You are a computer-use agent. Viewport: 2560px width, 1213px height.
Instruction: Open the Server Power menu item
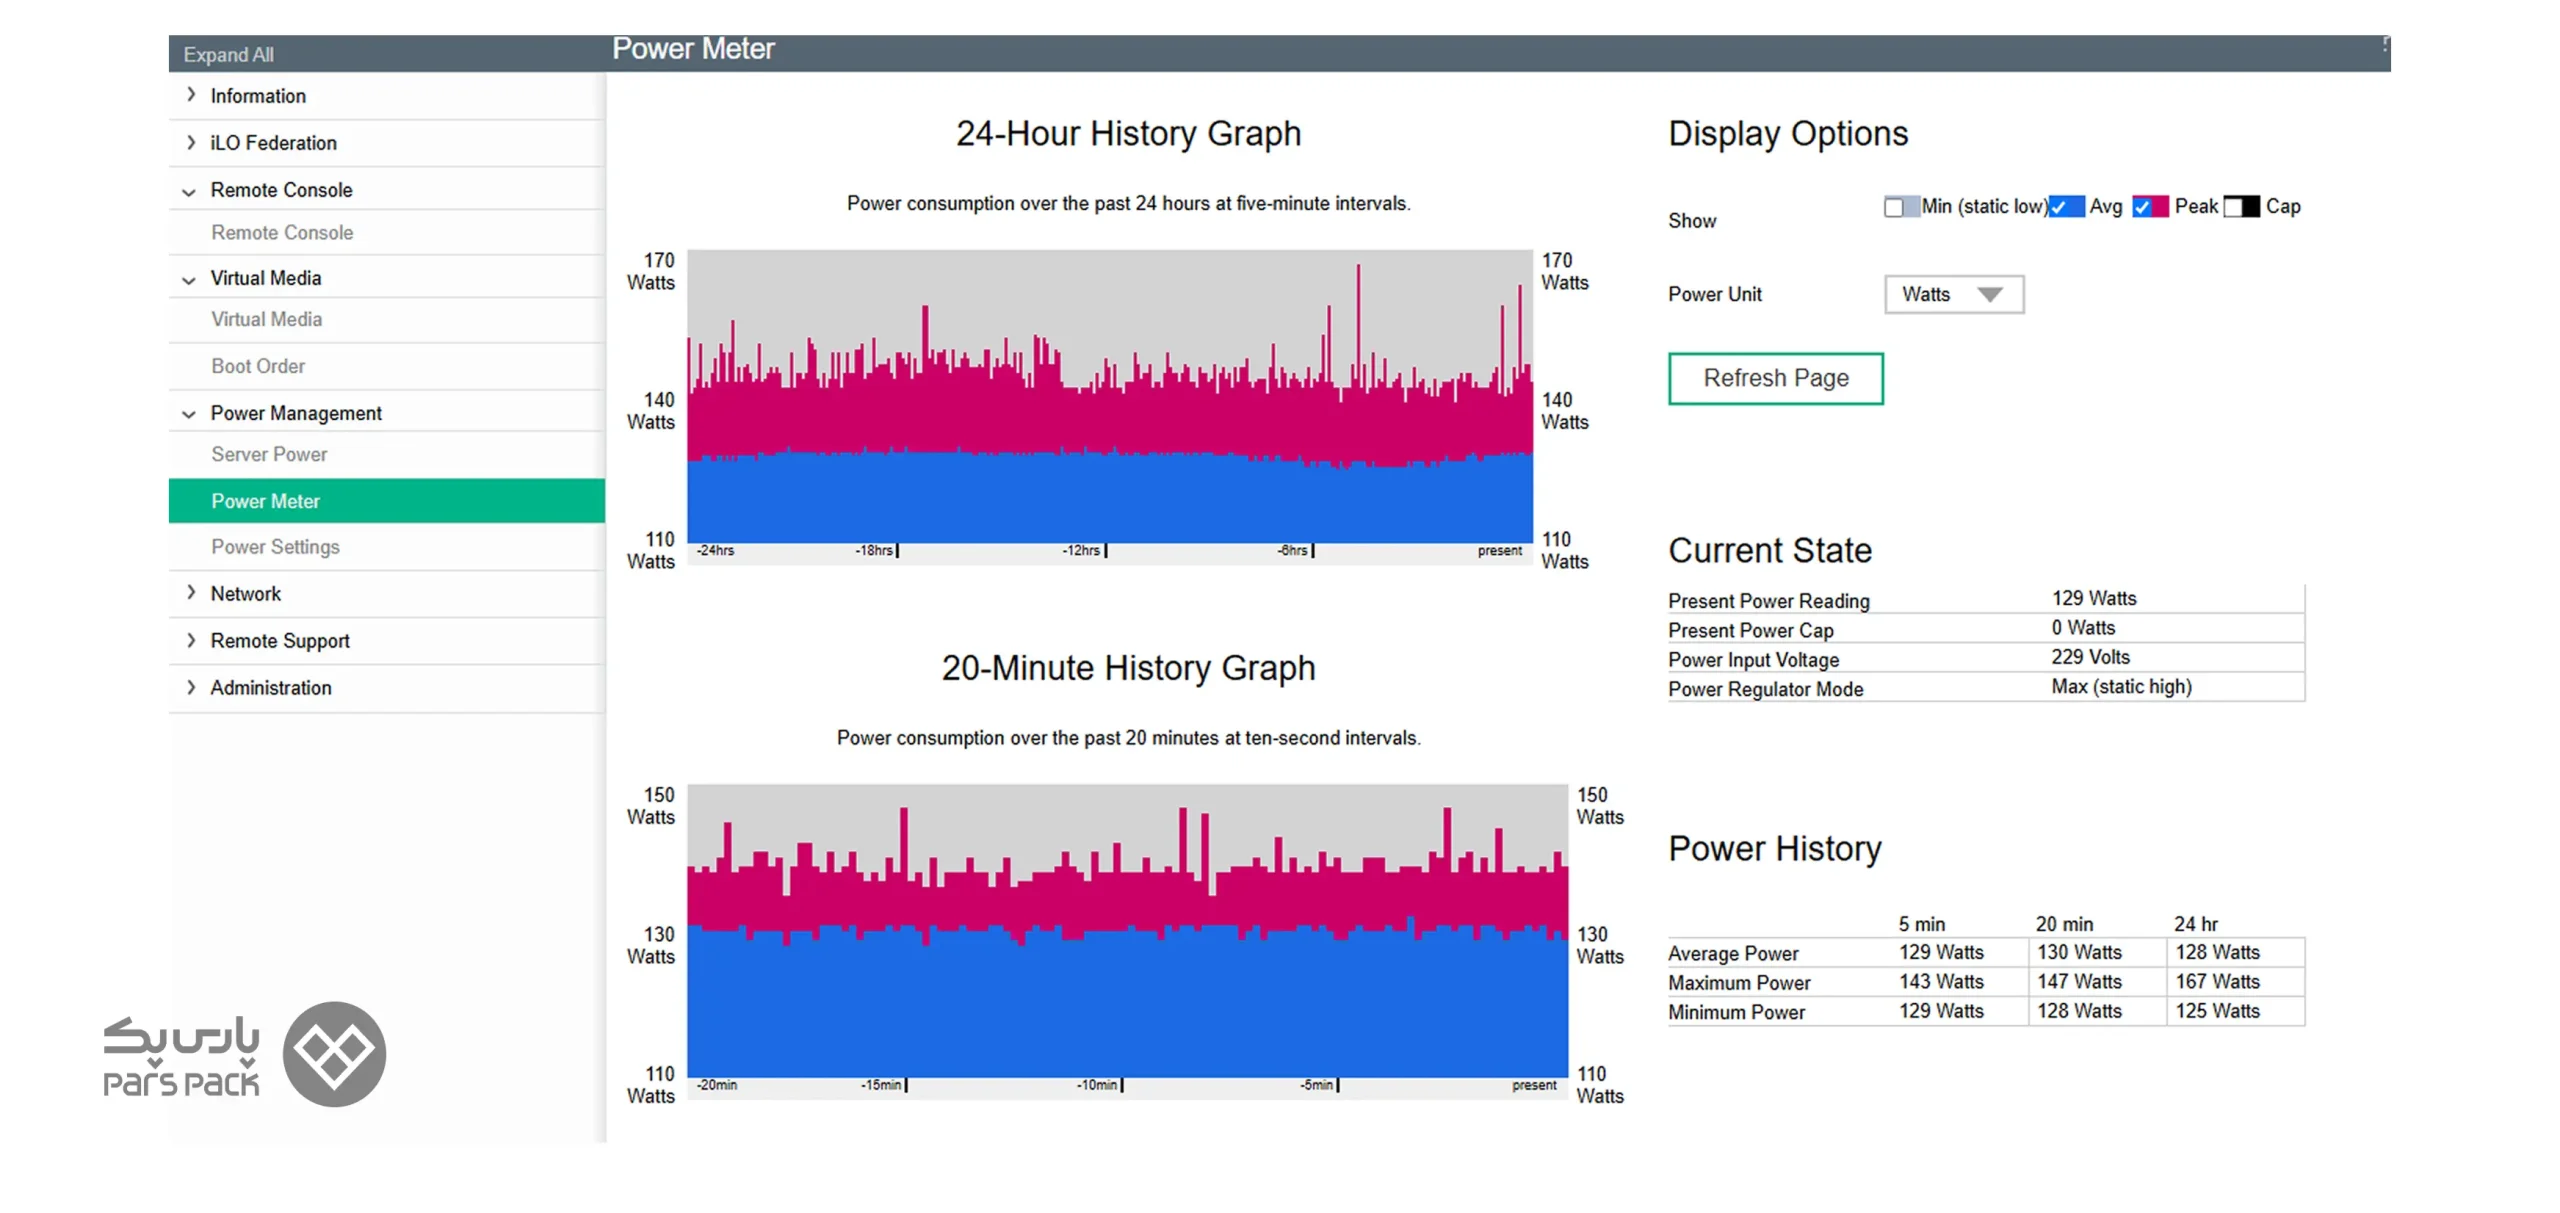click(269, 454)
